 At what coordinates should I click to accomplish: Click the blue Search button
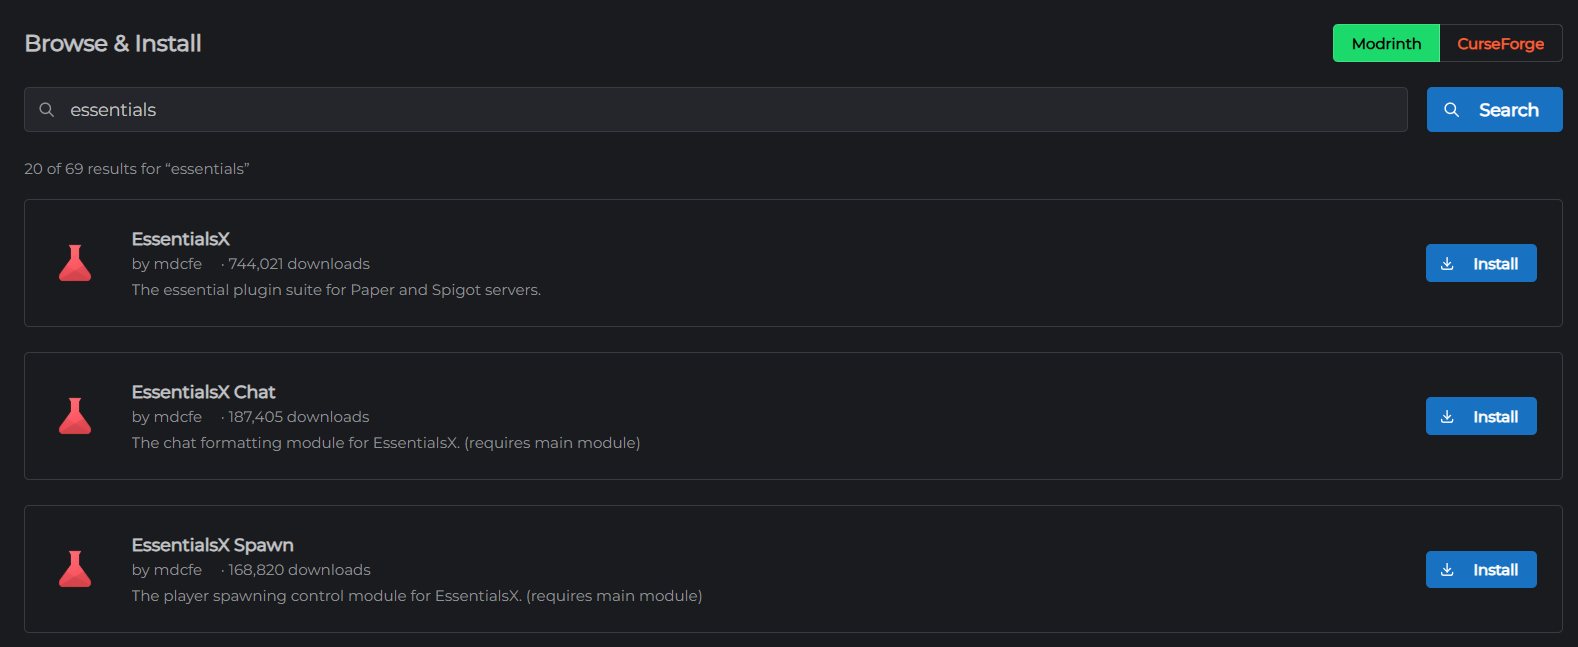click(1494, 110)
